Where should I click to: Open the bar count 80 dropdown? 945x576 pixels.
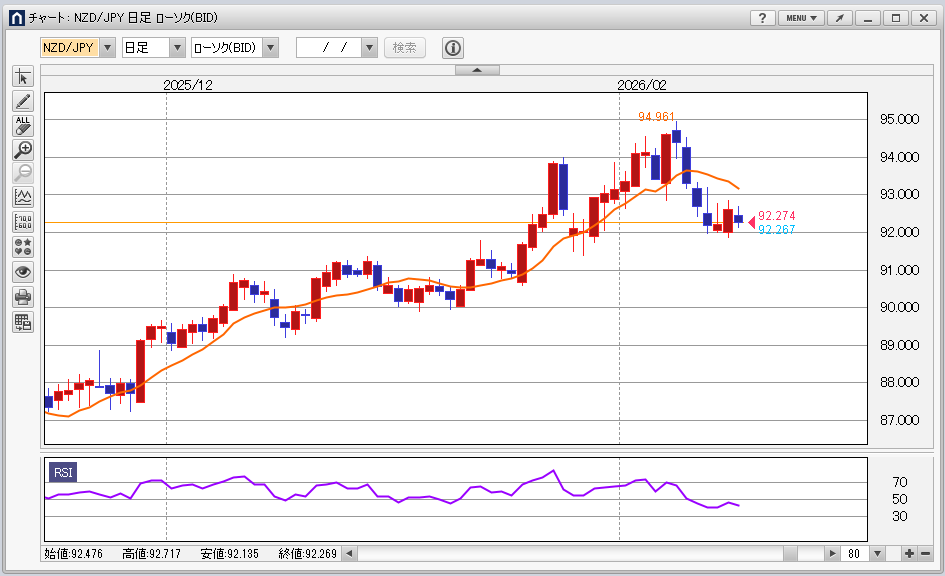878,553
